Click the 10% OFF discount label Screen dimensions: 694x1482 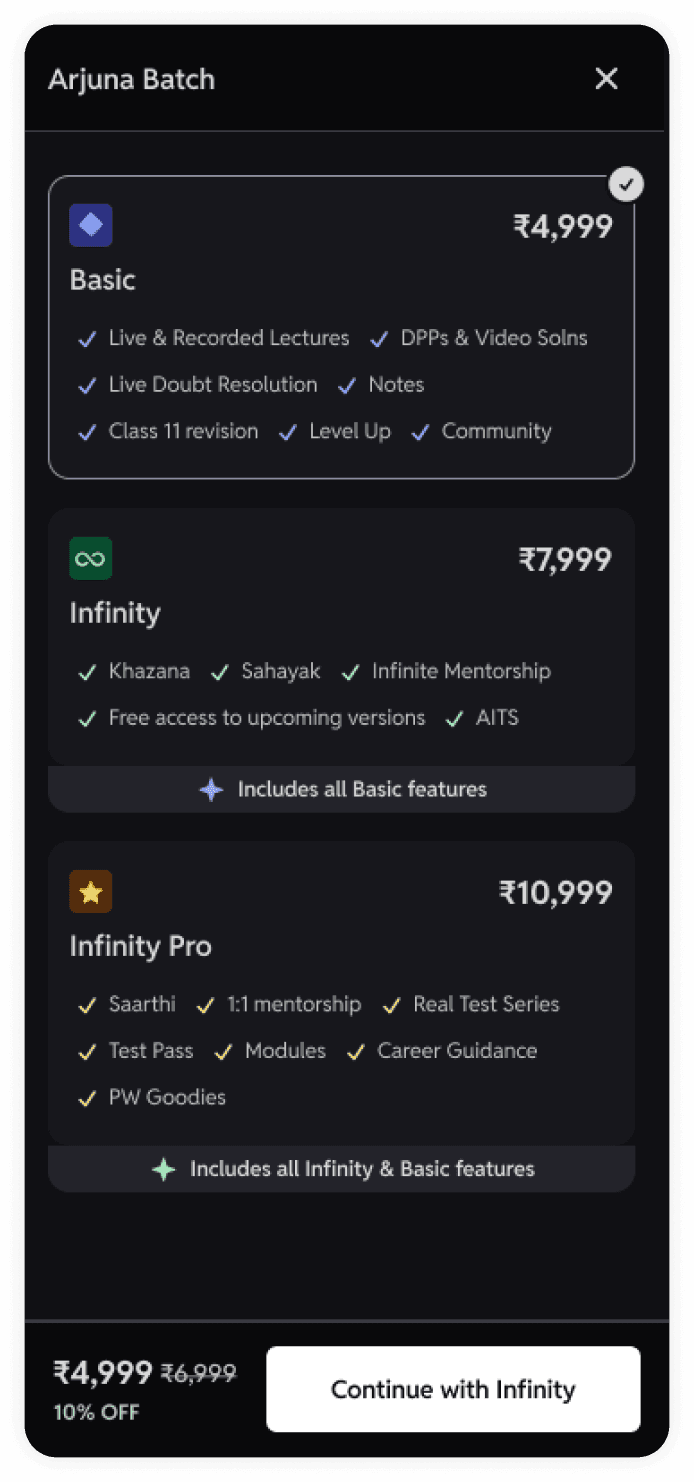tap(96, 1413)
